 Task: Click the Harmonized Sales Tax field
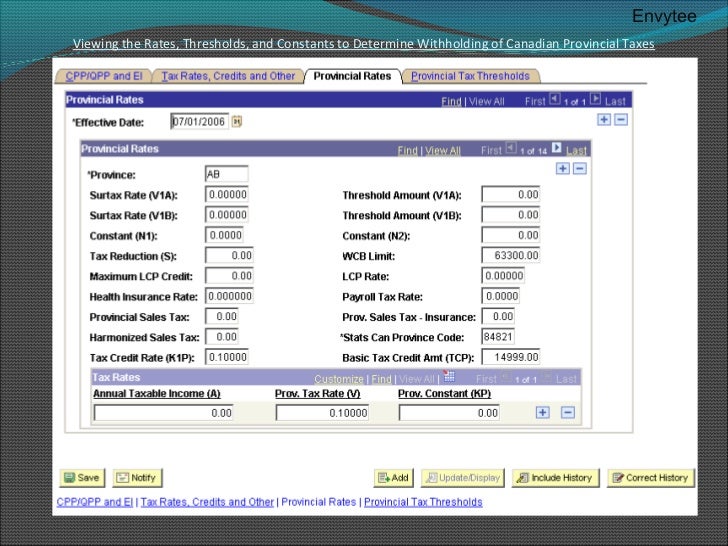click(221, 337)
